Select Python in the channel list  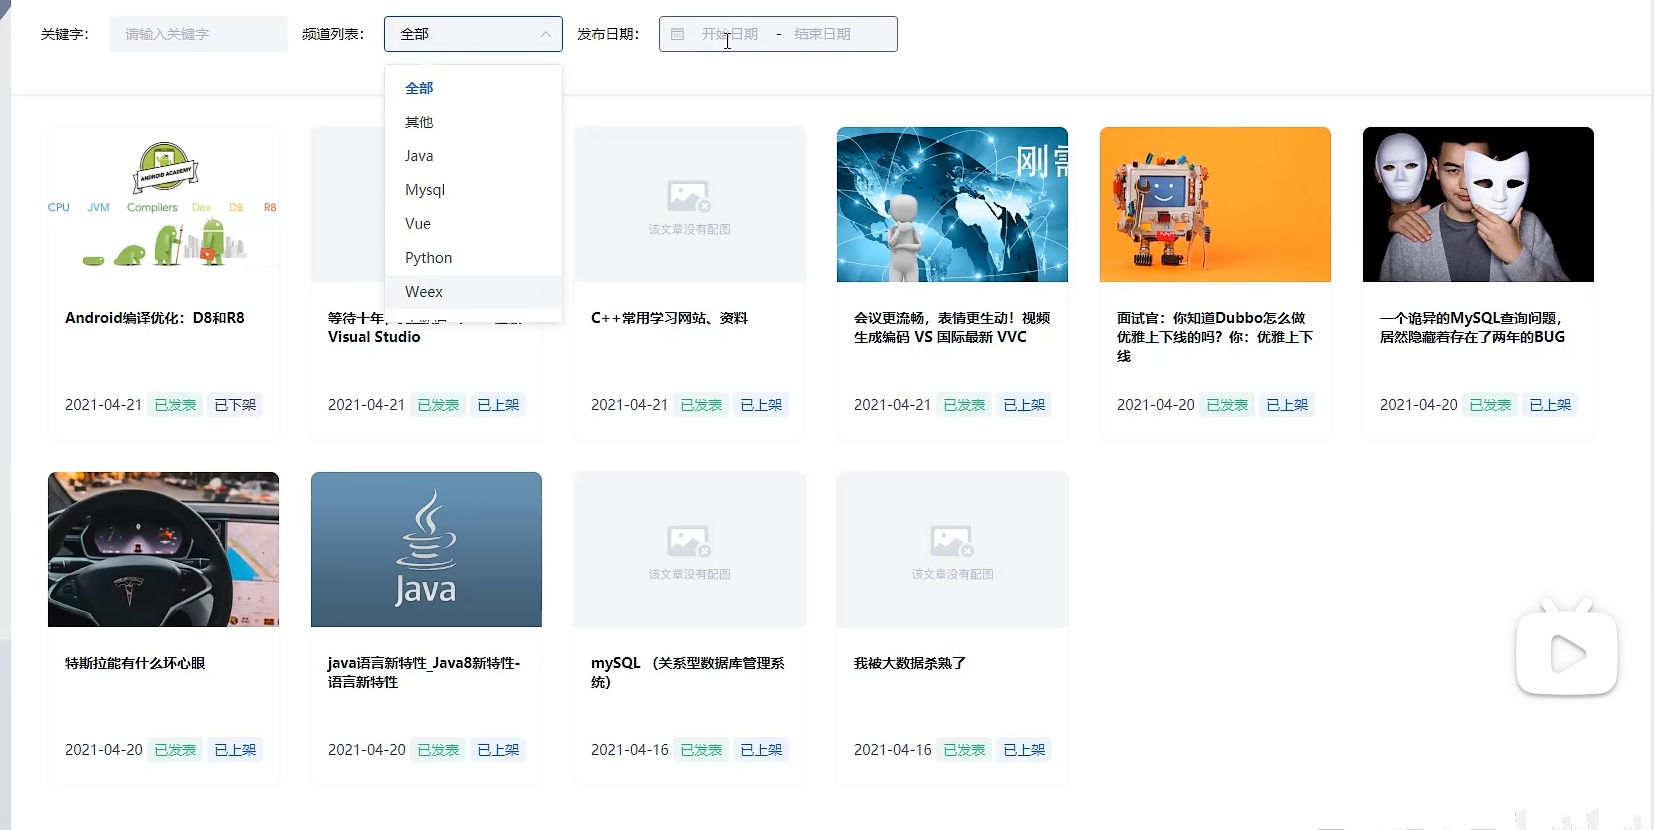coord(473,258)
